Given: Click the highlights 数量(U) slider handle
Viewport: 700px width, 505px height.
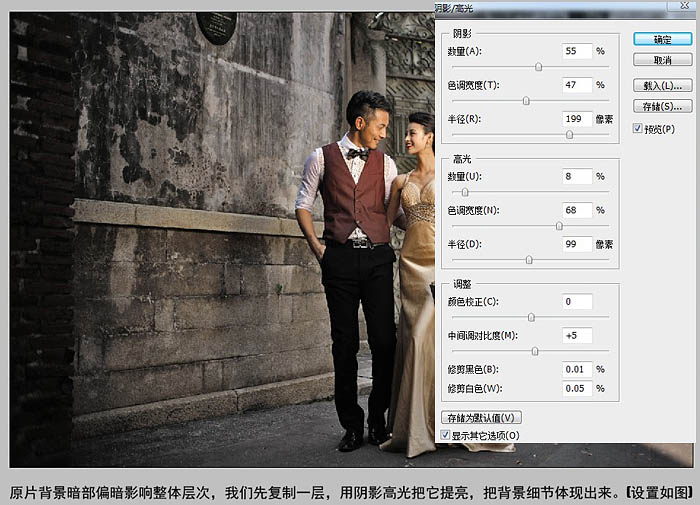Looking at the screenshot, I should [x=465, y=192].
